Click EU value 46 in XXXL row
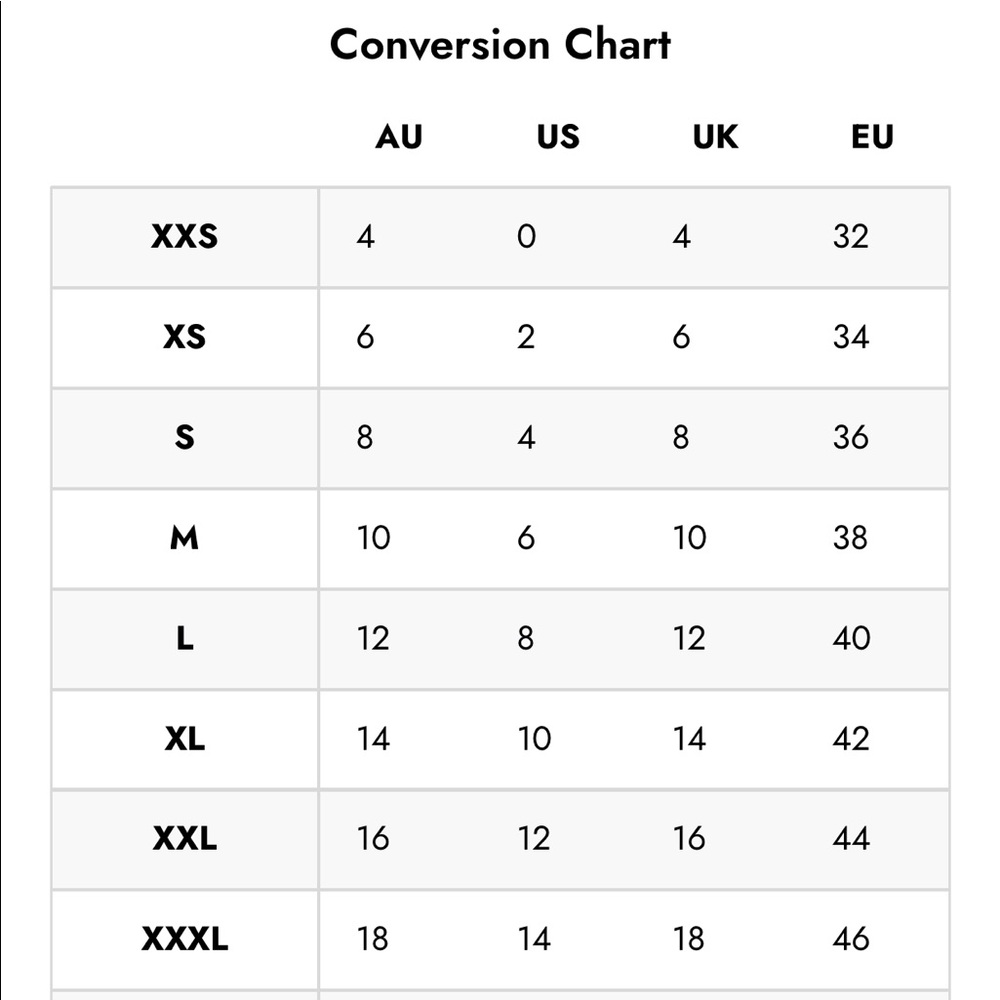 (851, 939)
